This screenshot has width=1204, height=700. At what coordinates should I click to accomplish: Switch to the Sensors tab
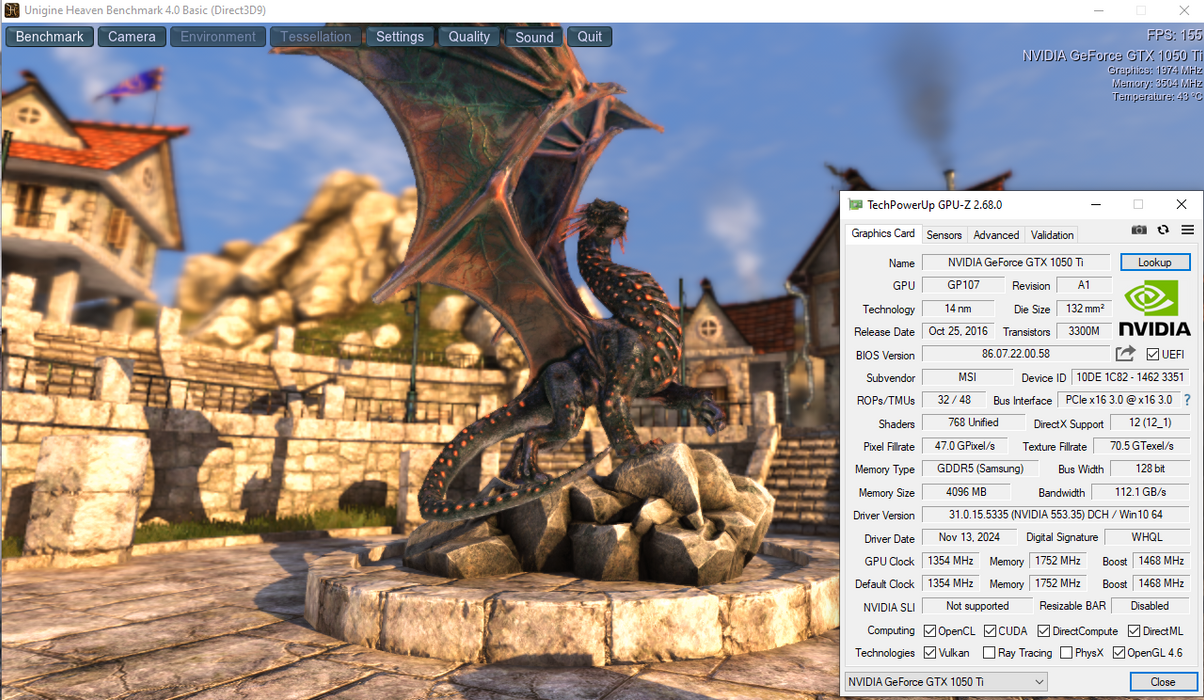(944, 235)
